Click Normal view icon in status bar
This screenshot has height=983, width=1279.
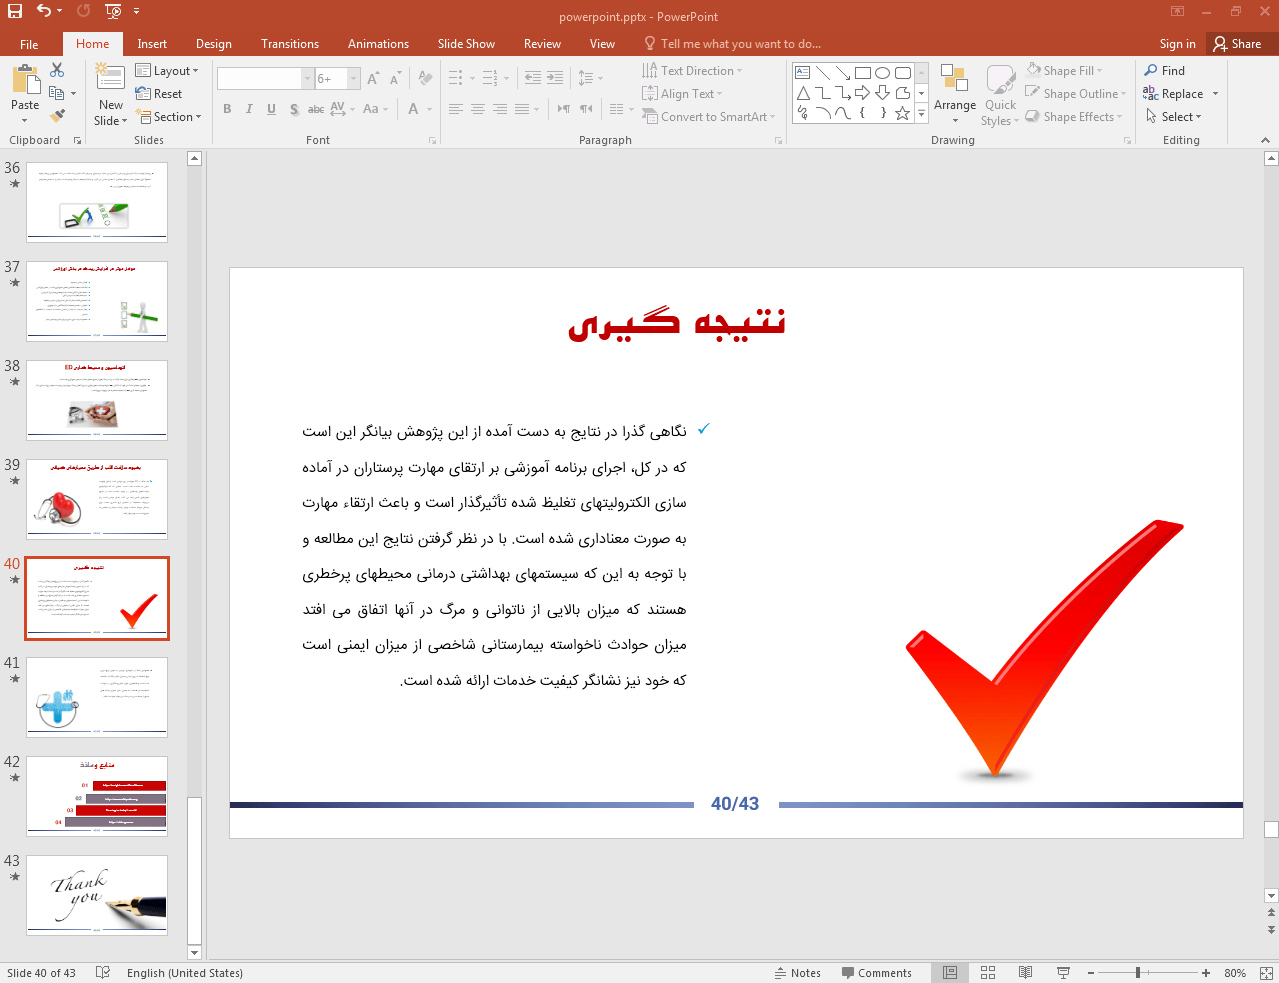point(950,973)
